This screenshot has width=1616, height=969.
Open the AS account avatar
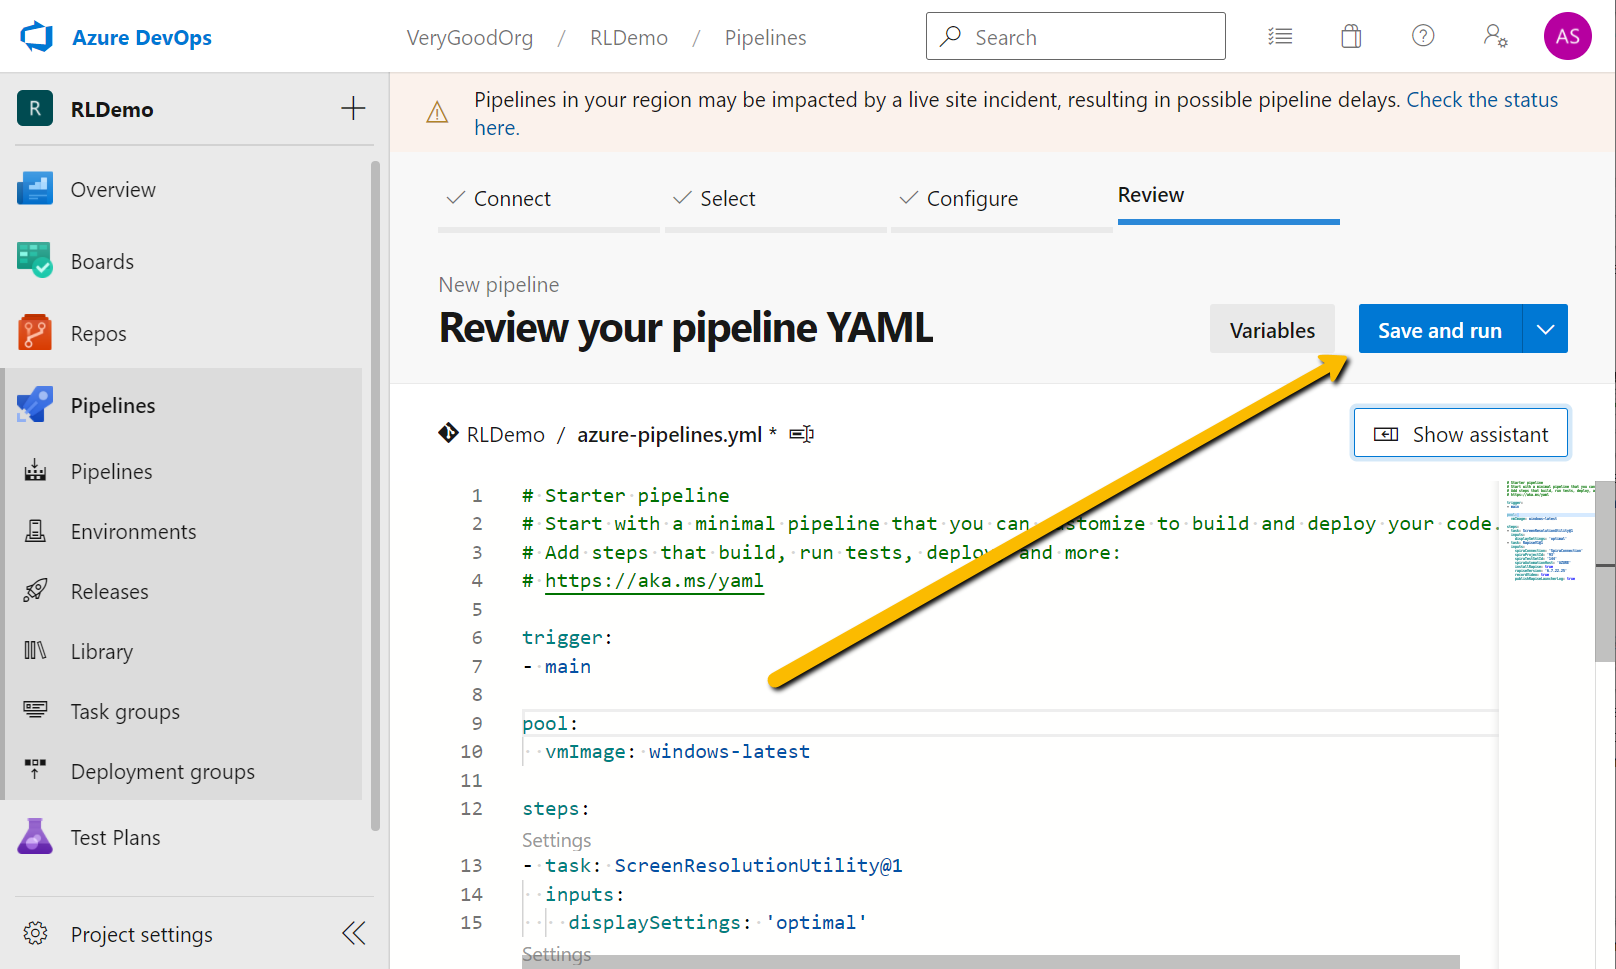coord(1567,37)
